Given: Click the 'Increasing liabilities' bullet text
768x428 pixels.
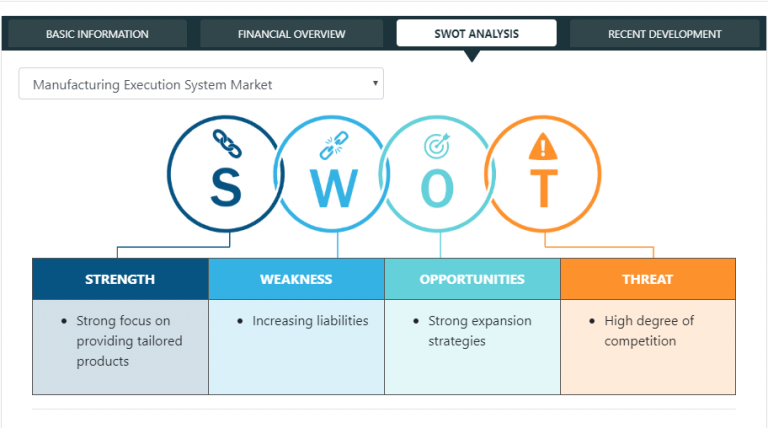Looking at the screenshot, I should (310, 321).
